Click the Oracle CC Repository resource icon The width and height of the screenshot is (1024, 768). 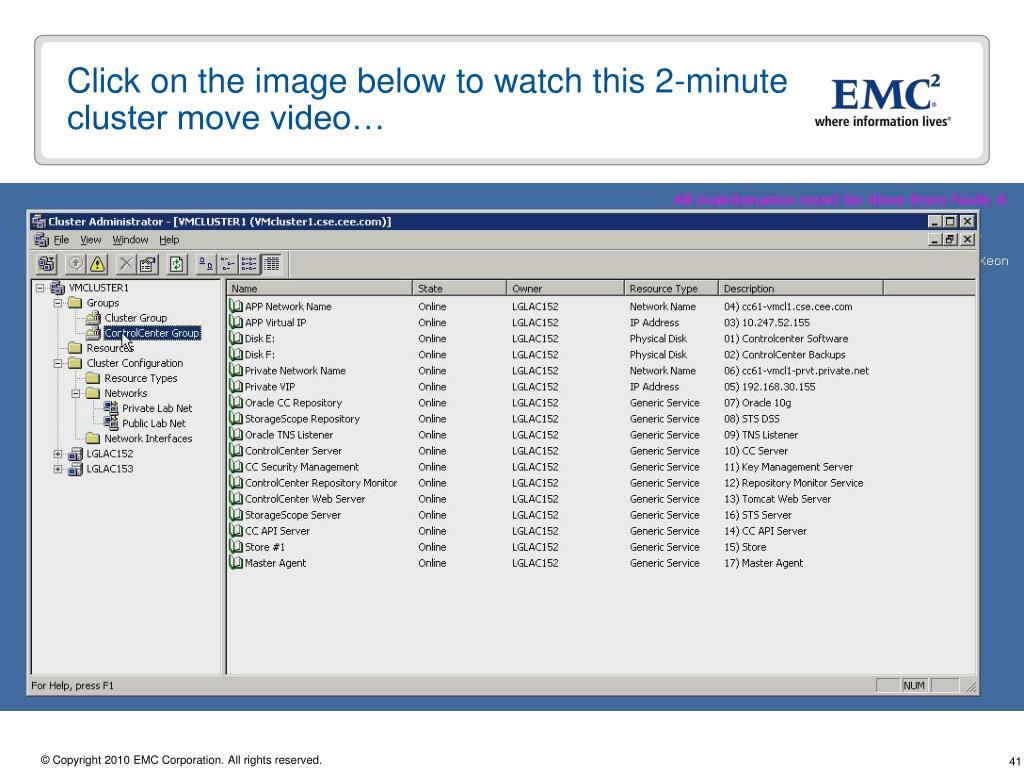(236, 402)
